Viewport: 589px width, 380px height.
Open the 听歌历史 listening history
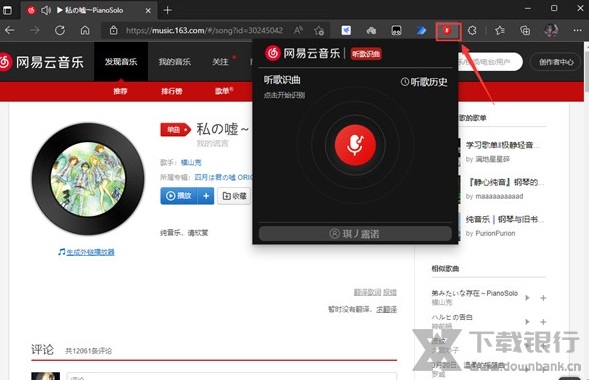point(424,81)
